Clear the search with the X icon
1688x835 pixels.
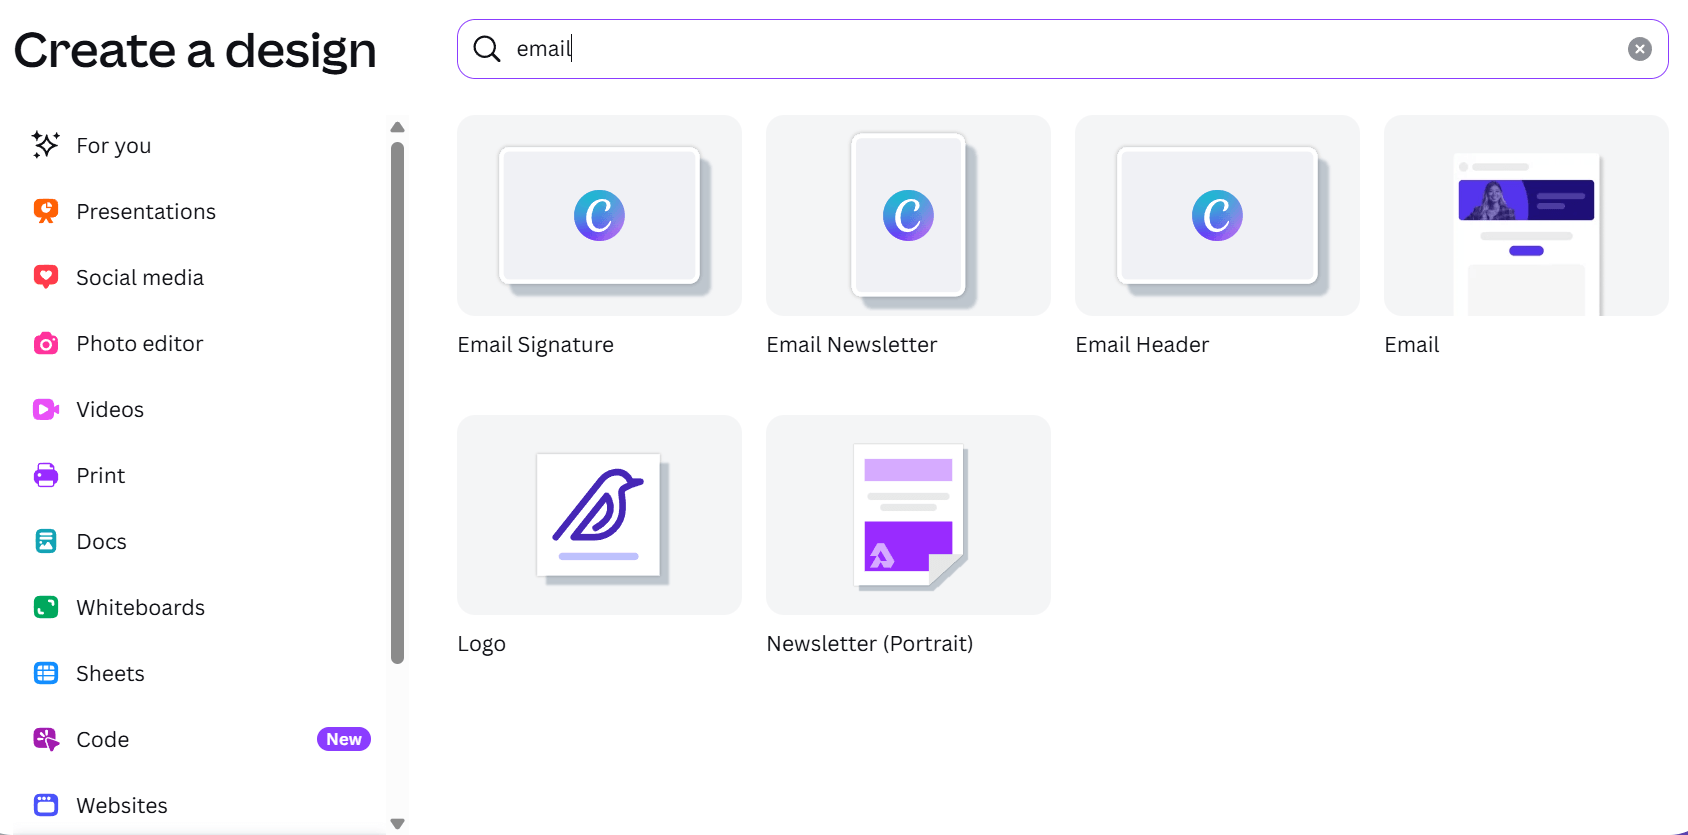[1639, 49]
